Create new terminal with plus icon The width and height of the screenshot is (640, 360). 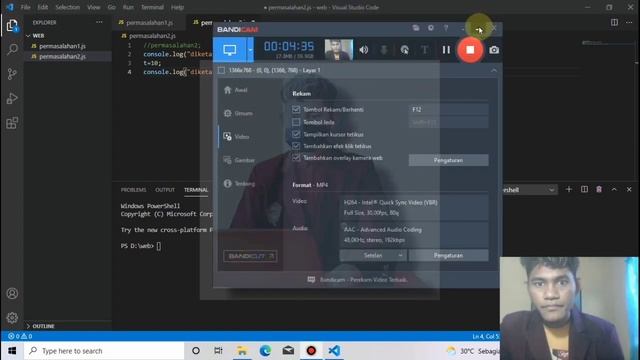point(569,189)
